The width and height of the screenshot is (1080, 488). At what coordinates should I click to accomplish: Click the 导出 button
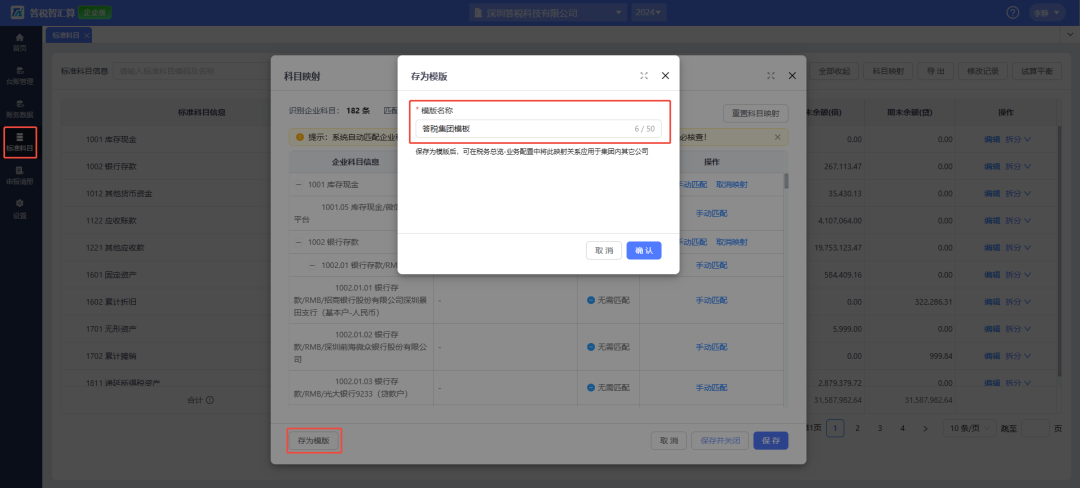click(x=936, y=71)
